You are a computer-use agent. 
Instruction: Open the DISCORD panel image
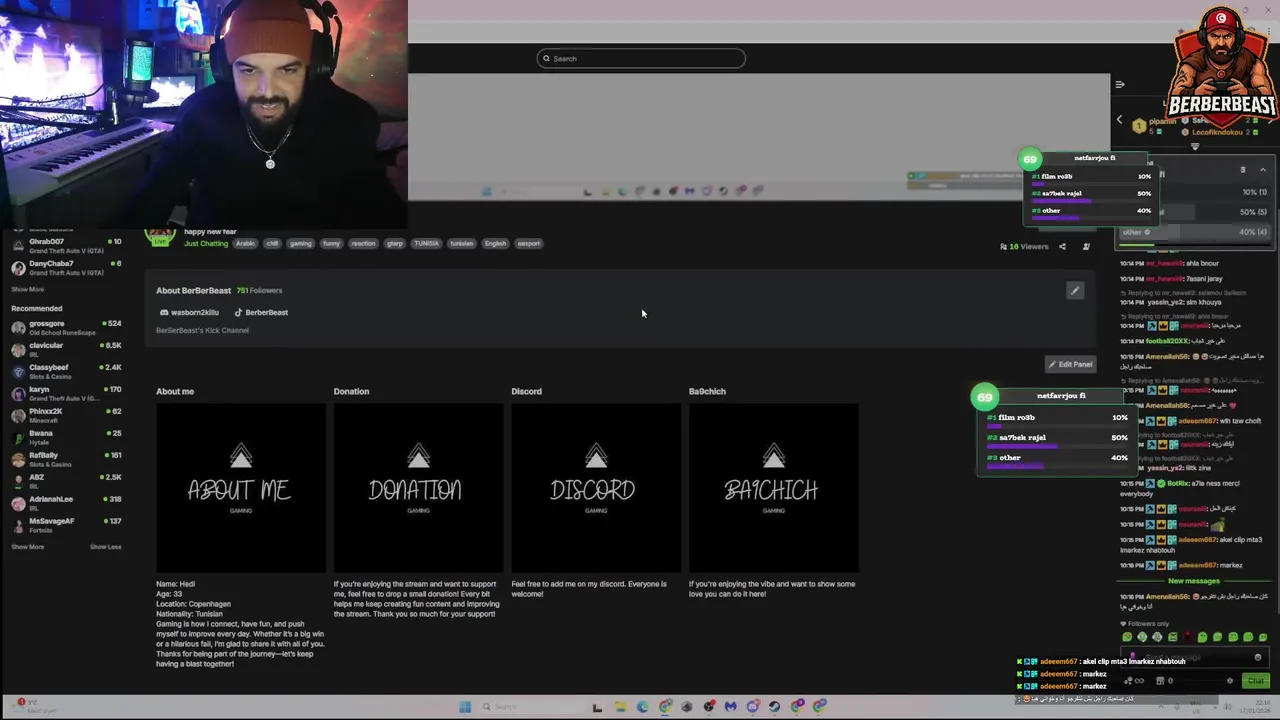(x=596, y=488)
